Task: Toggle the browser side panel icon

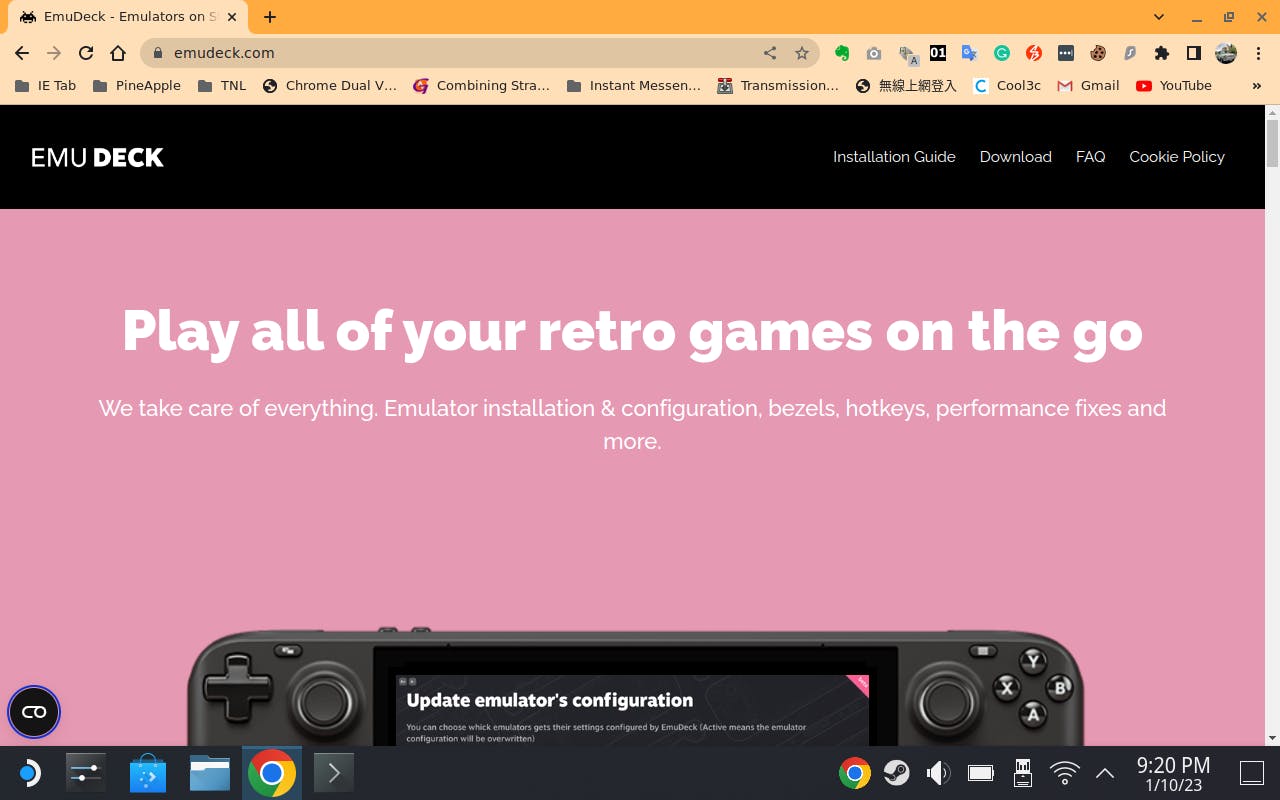Action: 1193,53
